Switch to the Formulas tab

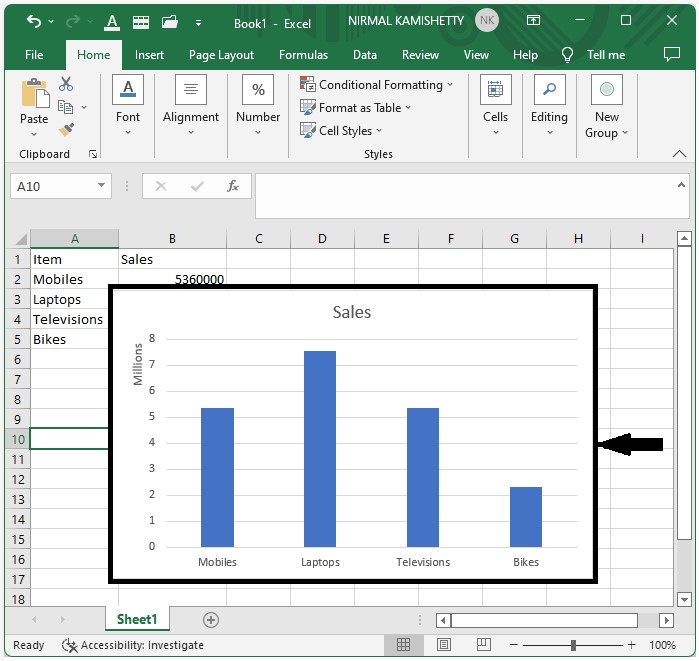click(x=303, y=55)
